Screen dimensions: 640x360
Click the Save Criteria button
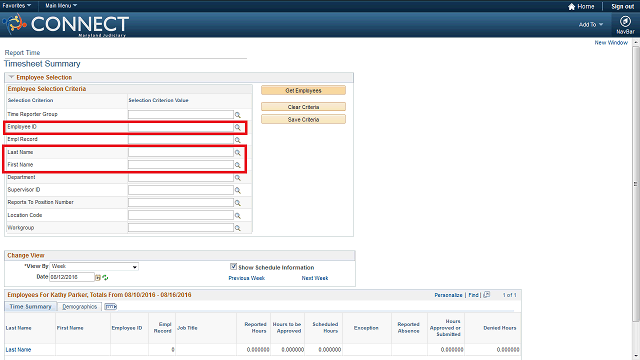(x=303, y=120)
